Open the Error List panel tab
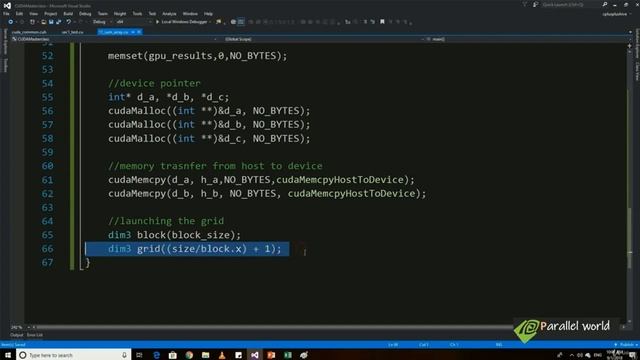 point(35,335)
